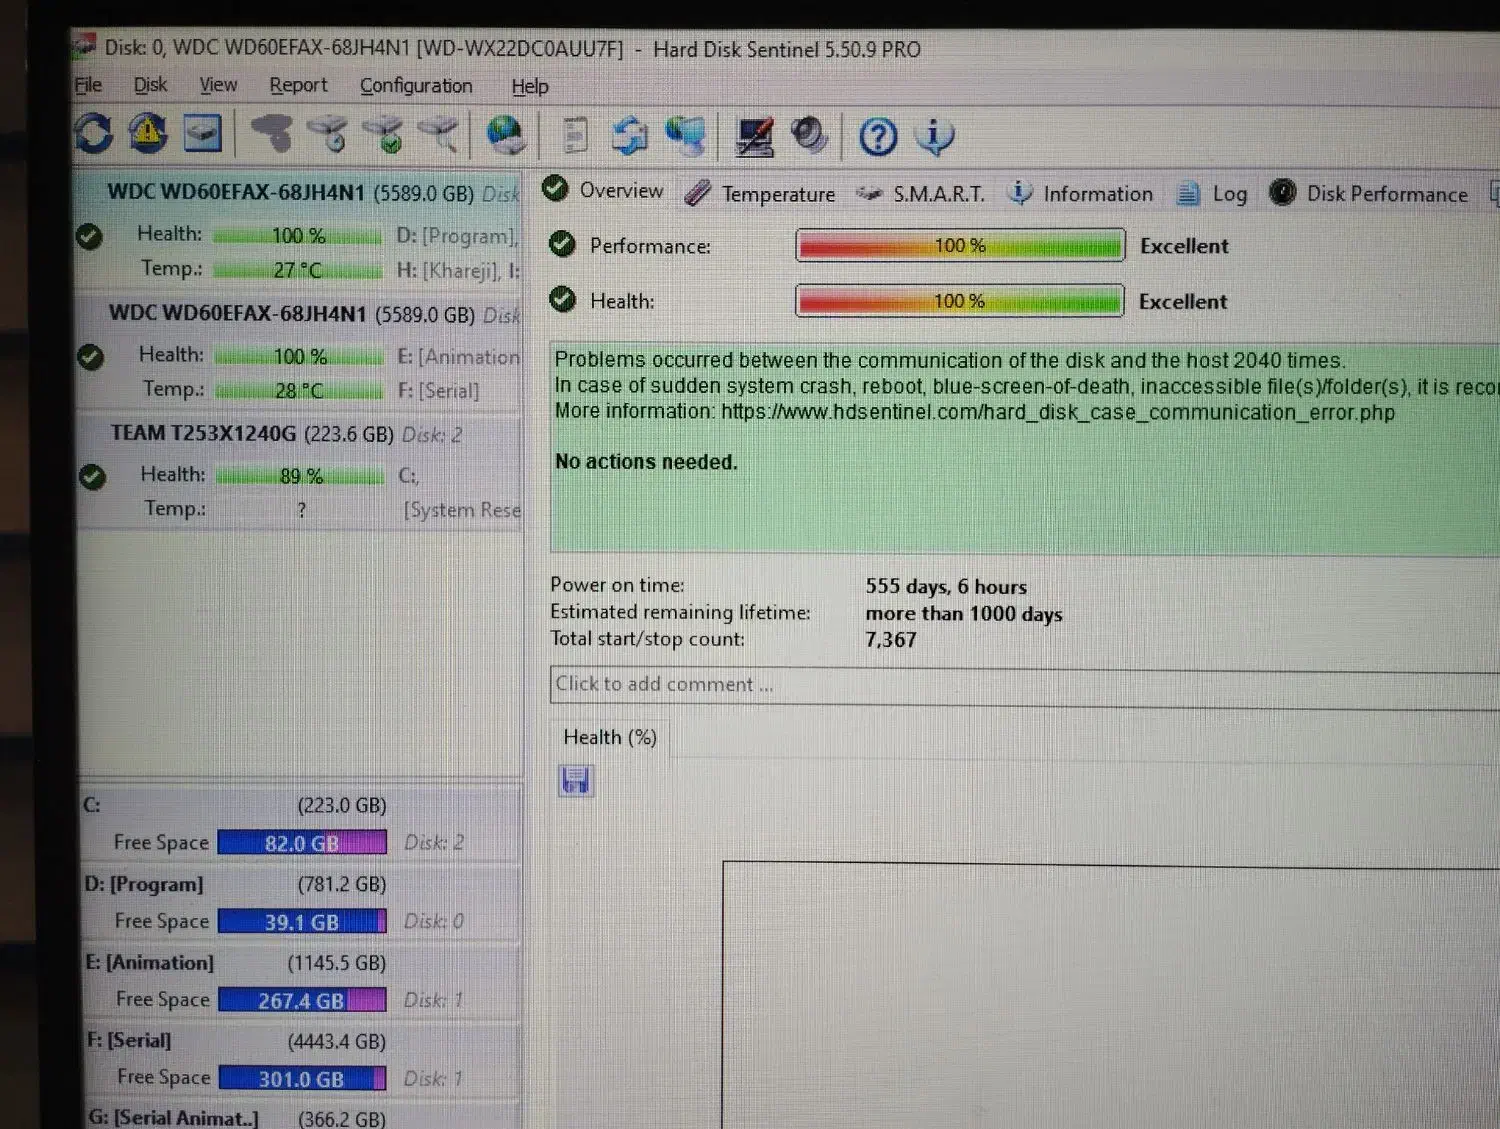Open the View menu
This screenshot has width=1500, height=1129.
(218, 85)
